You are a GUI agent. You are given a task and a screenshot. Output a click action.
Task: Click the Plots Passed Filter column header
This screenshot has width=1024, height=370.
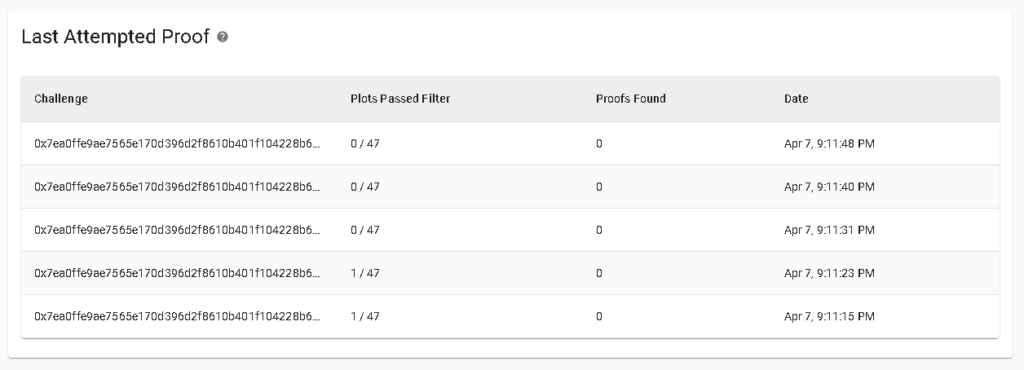(400, 99)
